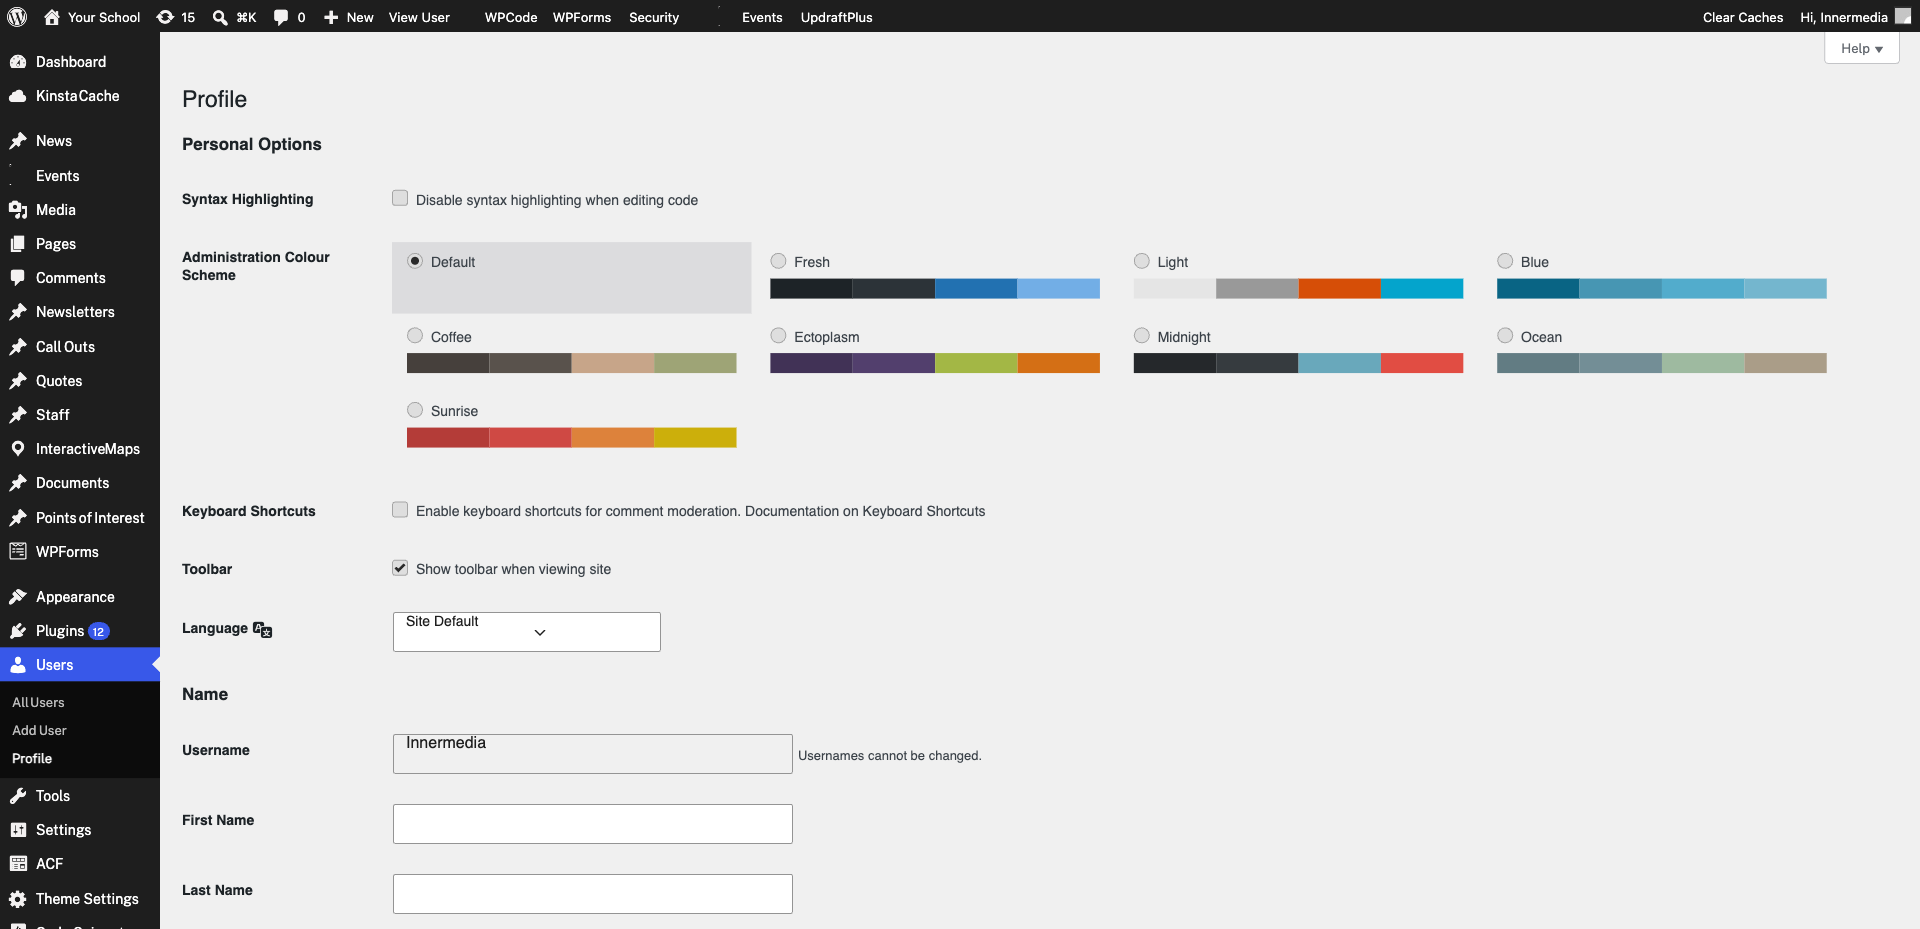Open updates icon showing 15

[165, 17]
